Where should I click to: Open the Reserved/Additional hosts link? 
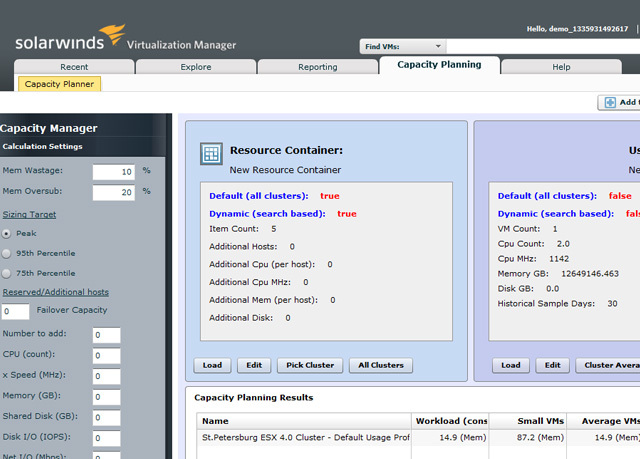click(x=56, y=292)
